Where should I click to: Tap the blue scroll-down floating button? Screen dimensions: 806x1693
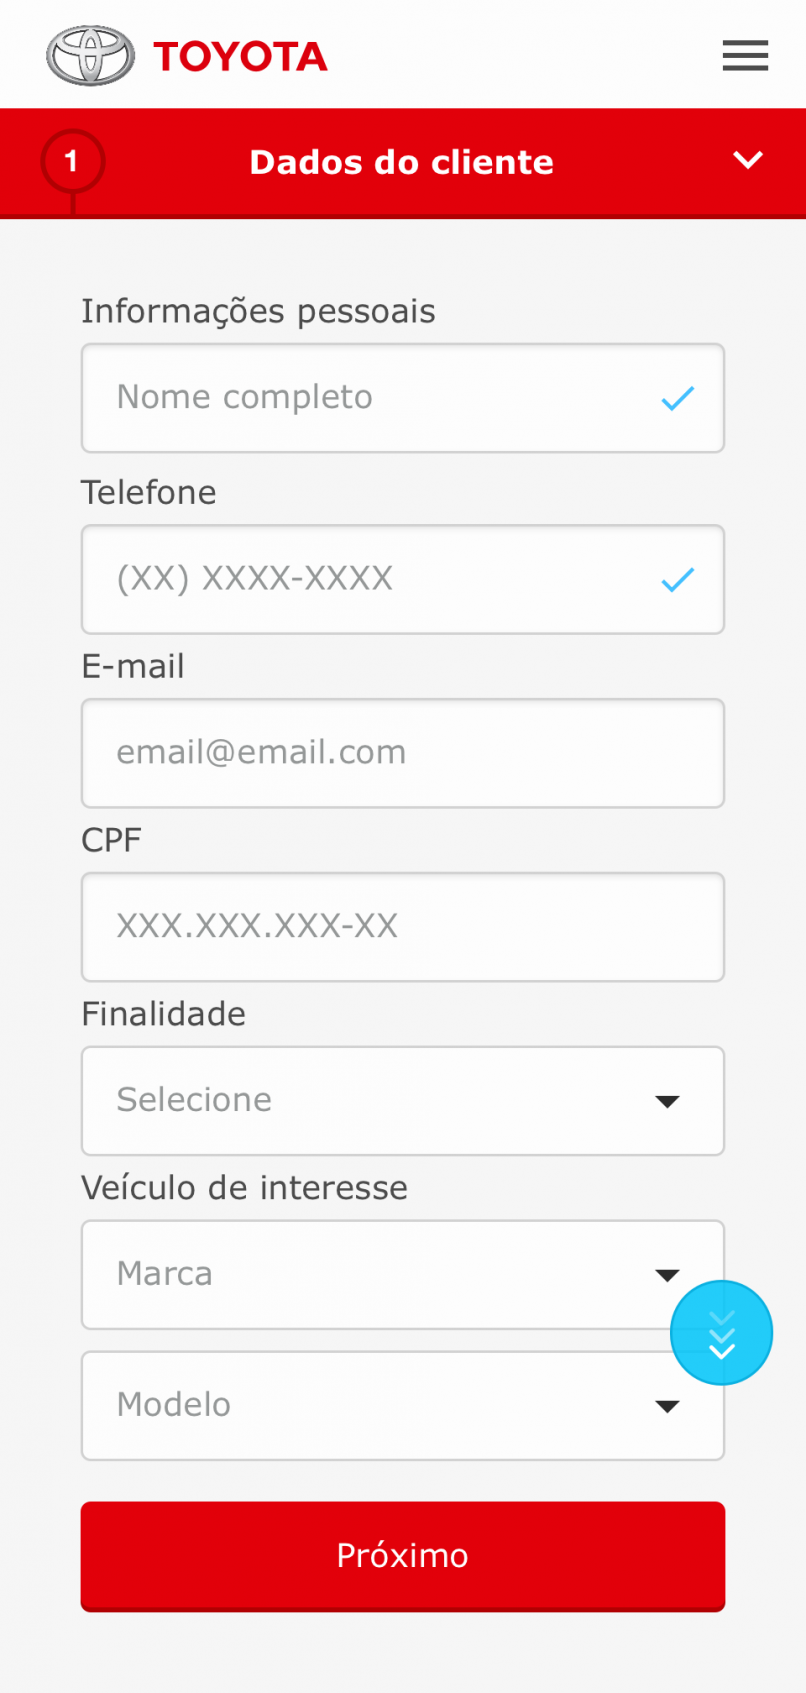(x=721, y=1333)
